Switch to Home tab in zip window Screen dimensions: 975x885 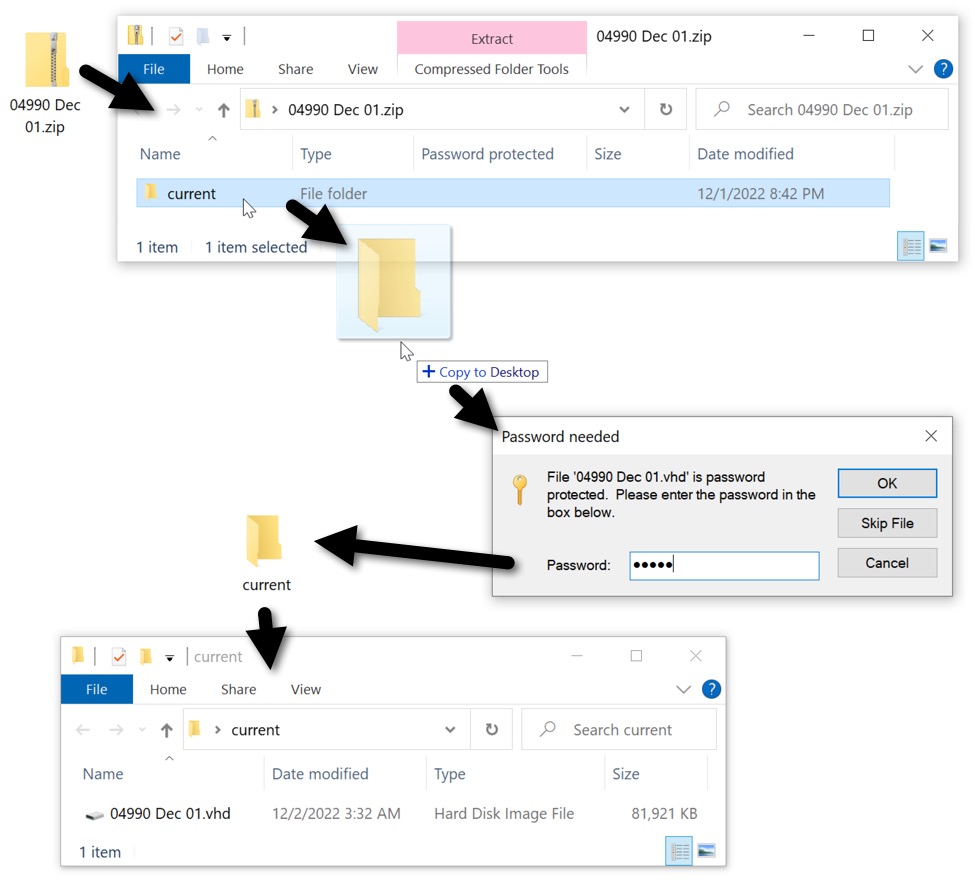coord(225,69)
